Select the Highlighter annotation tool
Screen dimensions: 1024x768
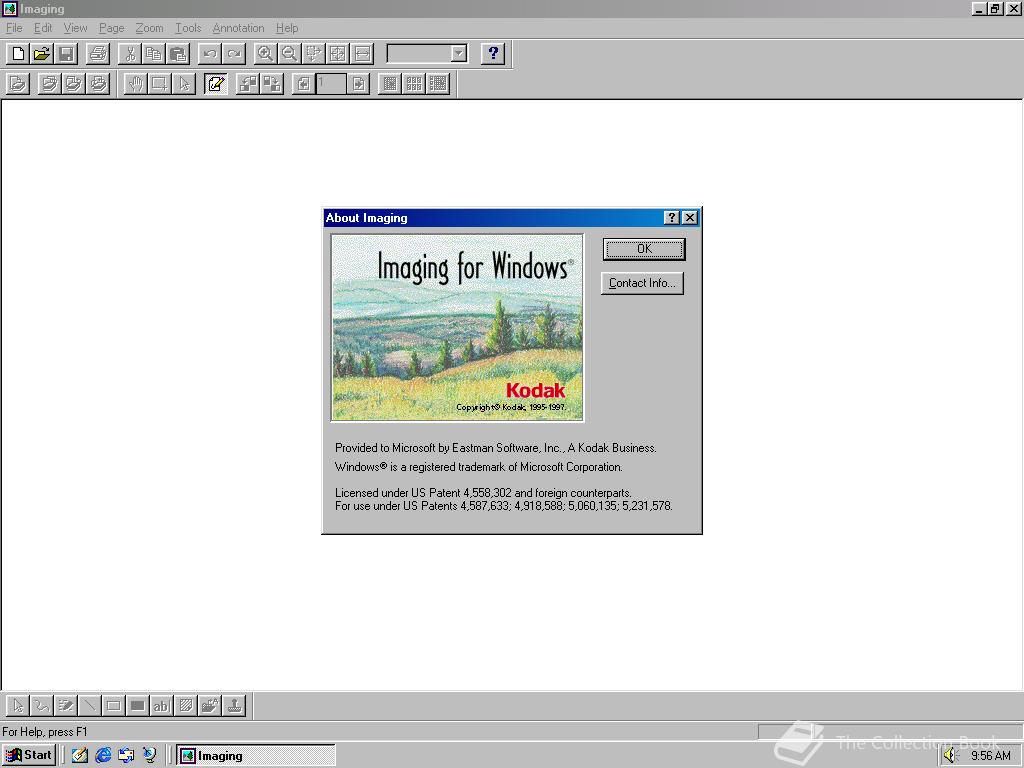[66, 706]
